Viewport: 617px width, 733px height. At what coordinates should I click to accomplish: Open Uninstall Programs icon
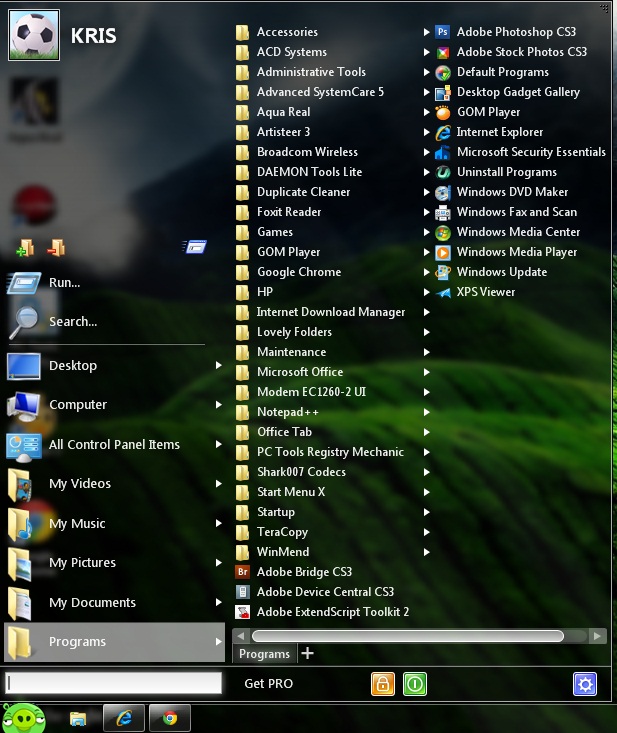click(x=442, y=172)
